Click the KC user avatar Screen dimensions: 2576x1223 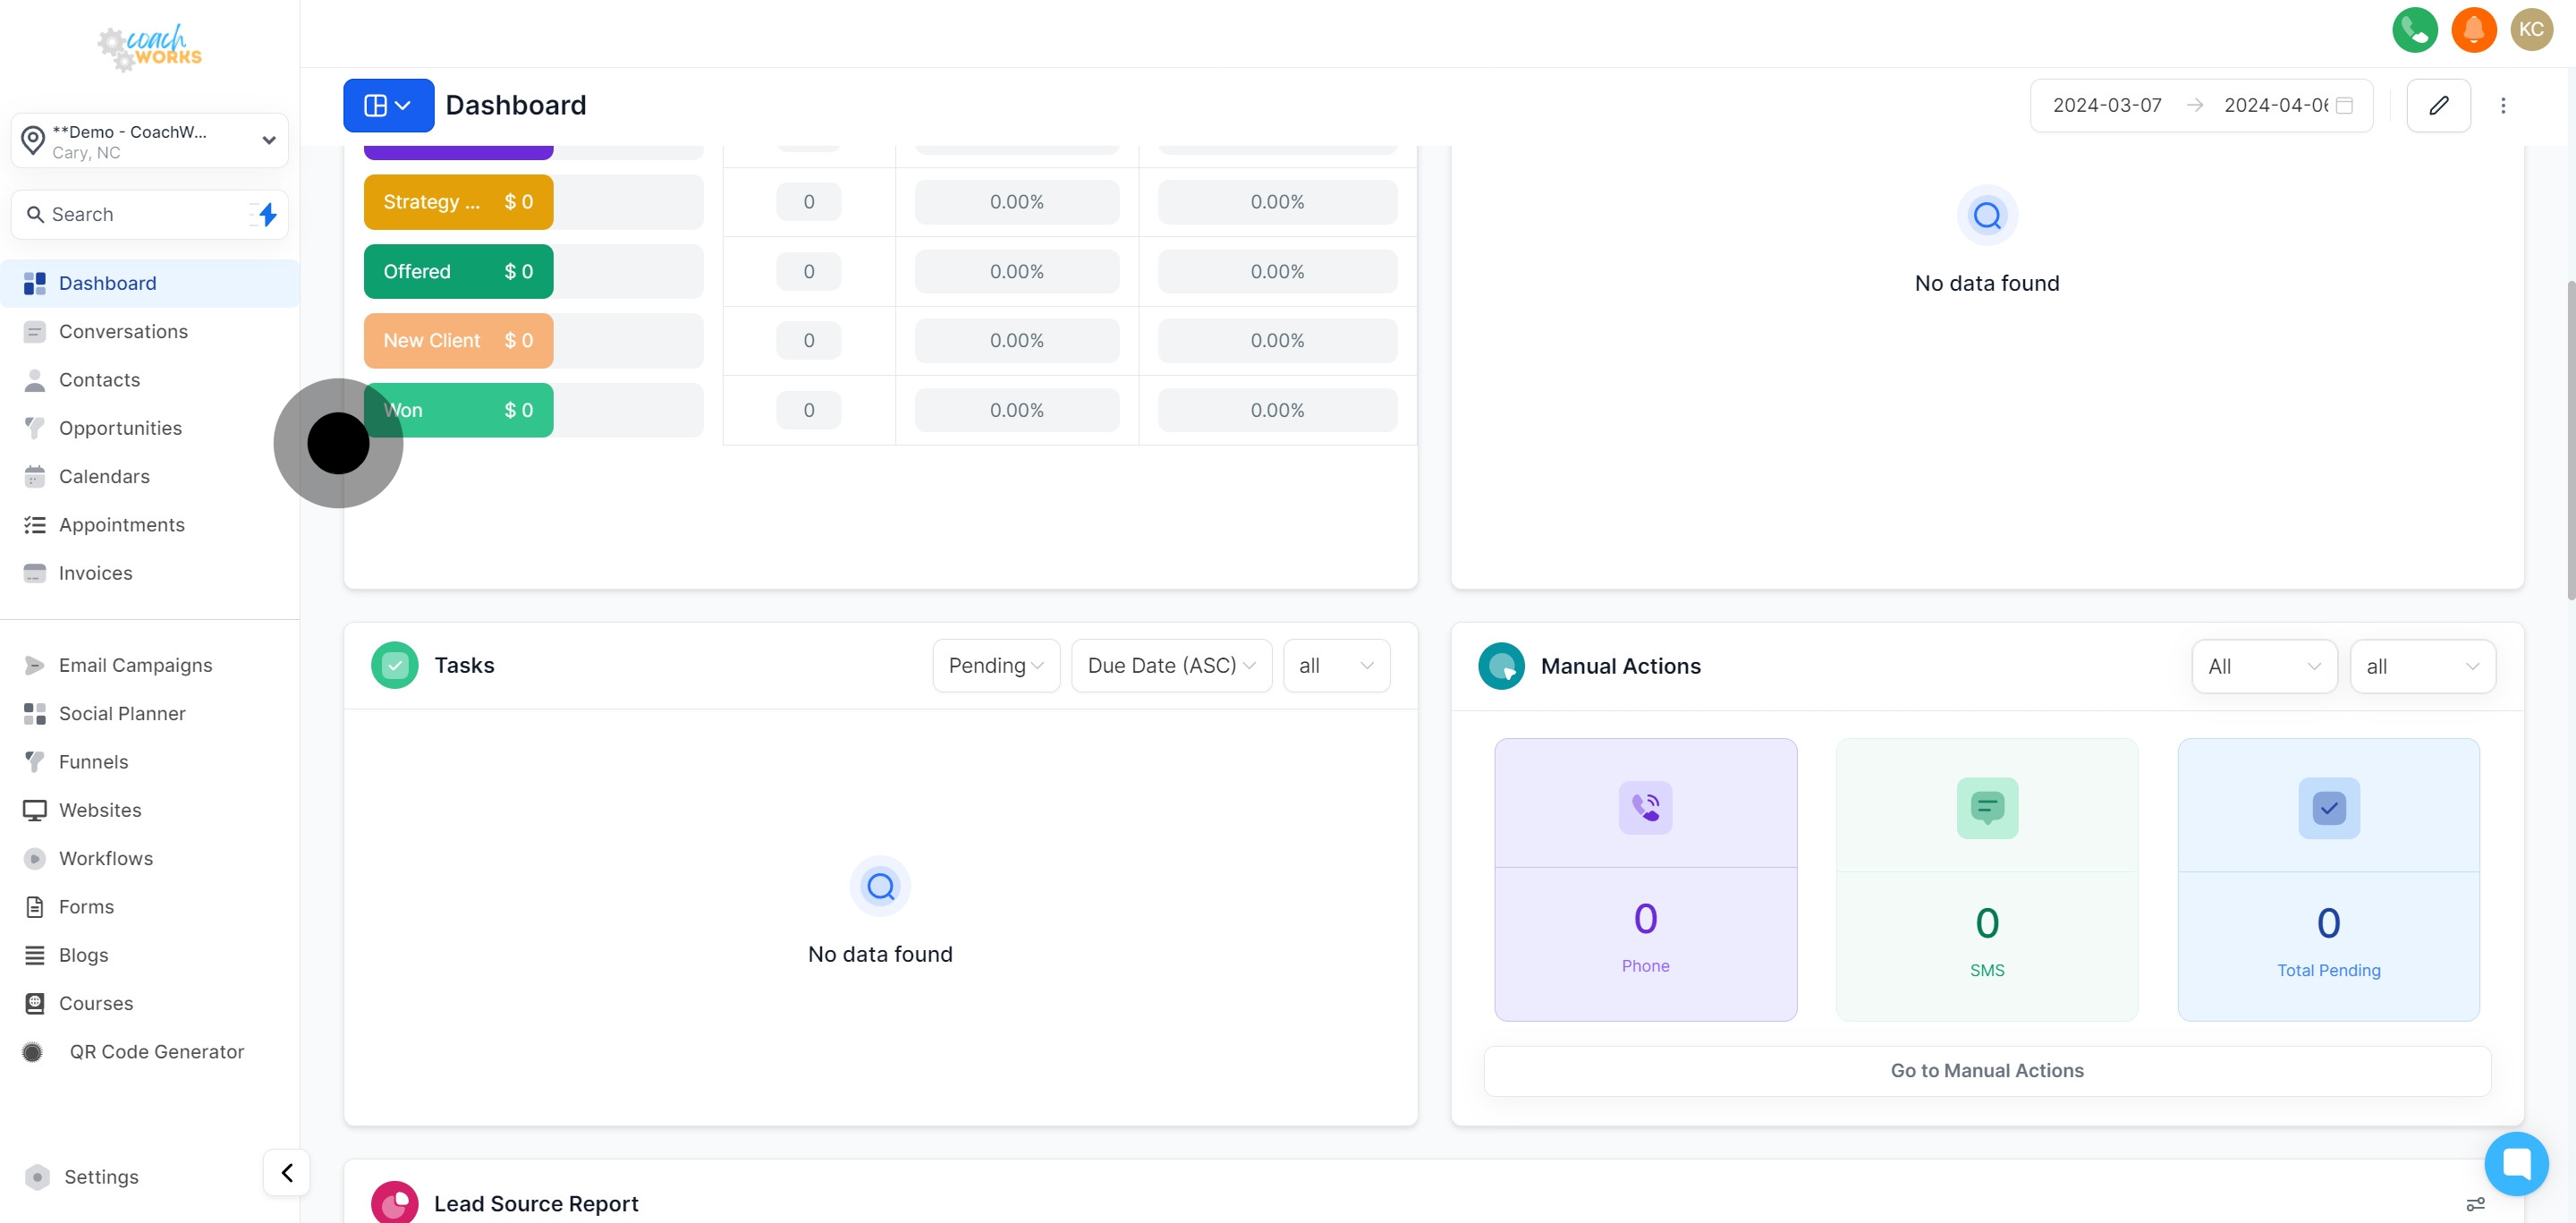click(2531, 30)
